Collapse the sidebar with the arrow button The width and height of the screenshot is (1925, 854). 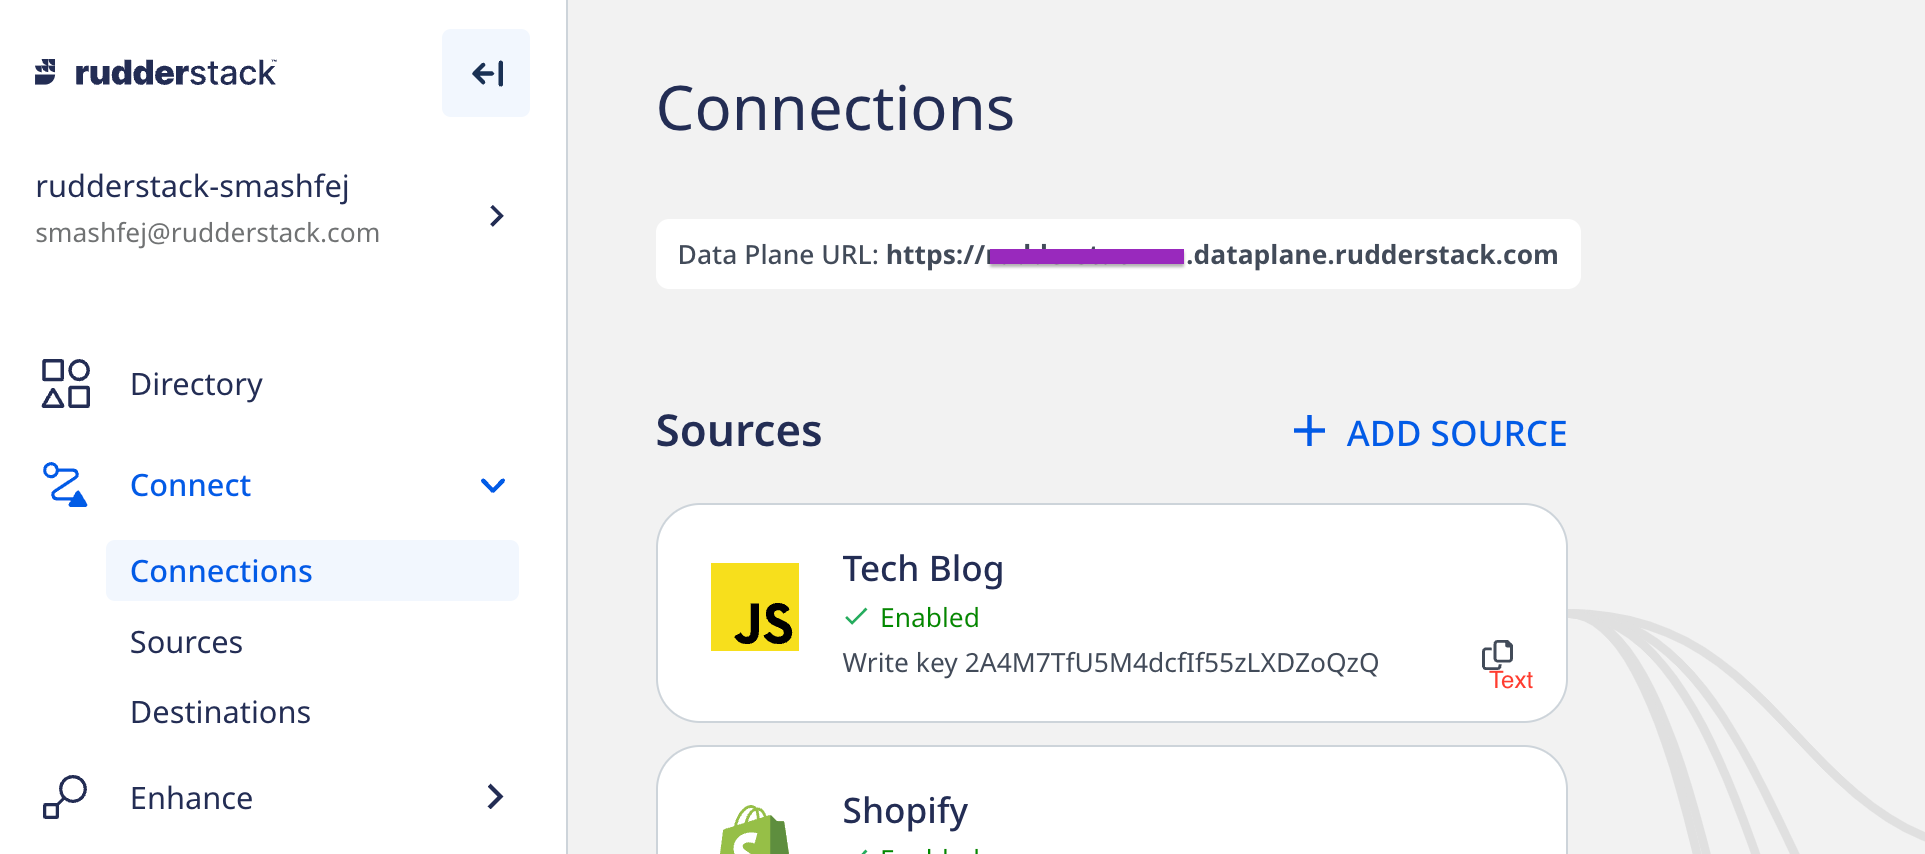(x=486, y=73)
